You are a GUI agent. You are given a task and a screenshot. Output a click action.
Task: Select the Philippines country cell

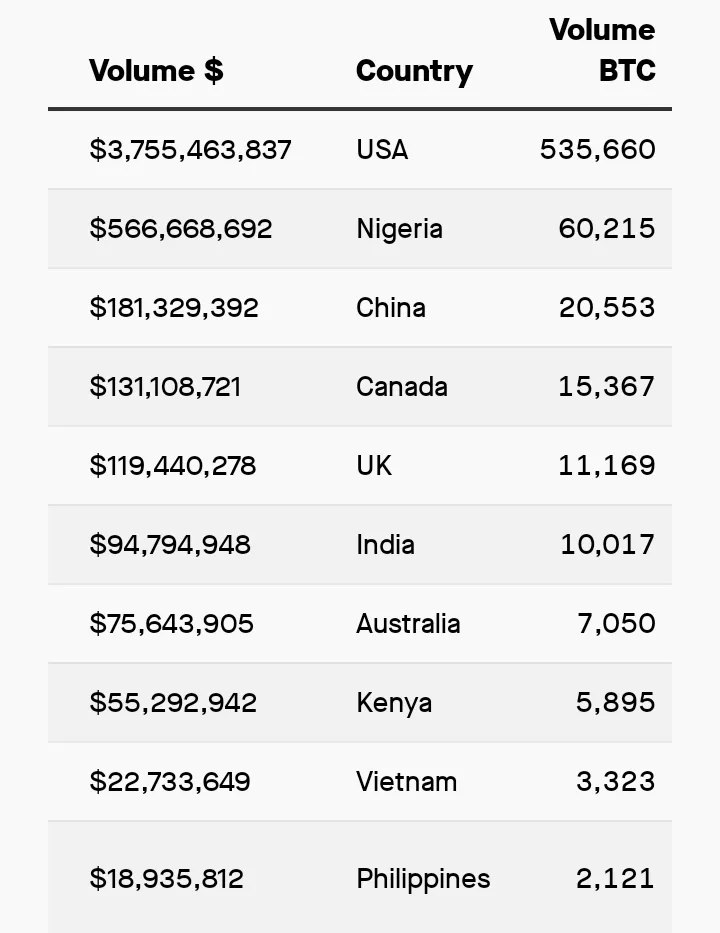pyautogui.click(x=423, y=879)
